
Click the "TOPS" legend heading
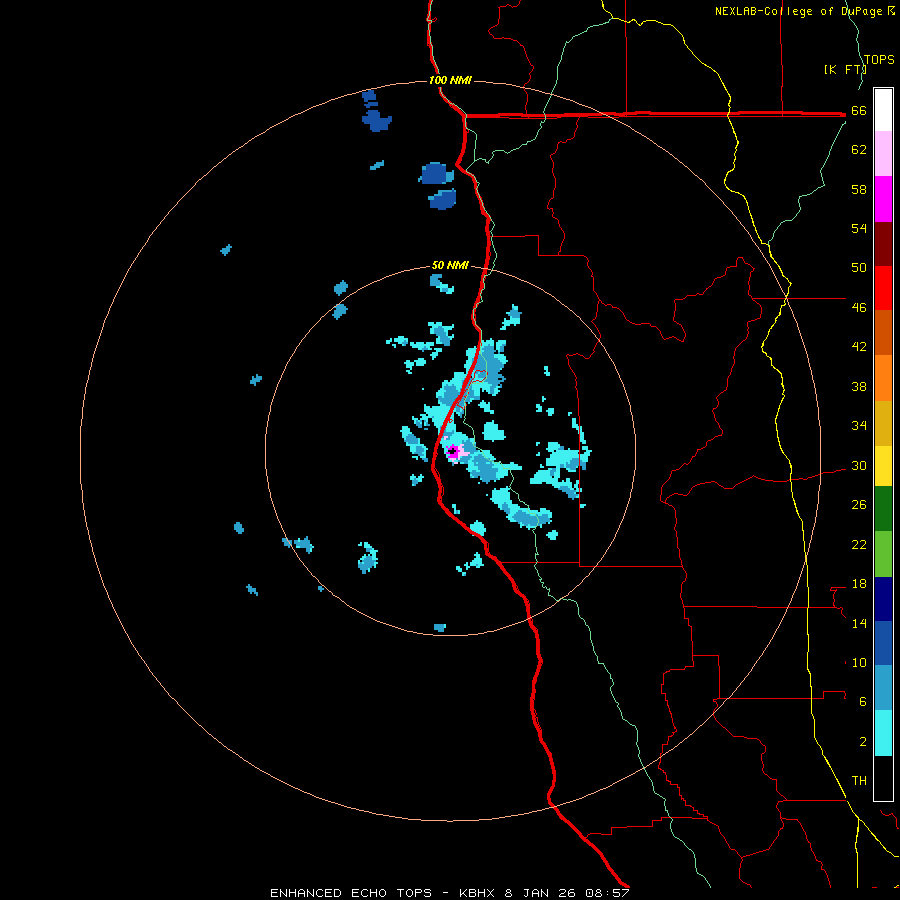[x=879, y=60]
